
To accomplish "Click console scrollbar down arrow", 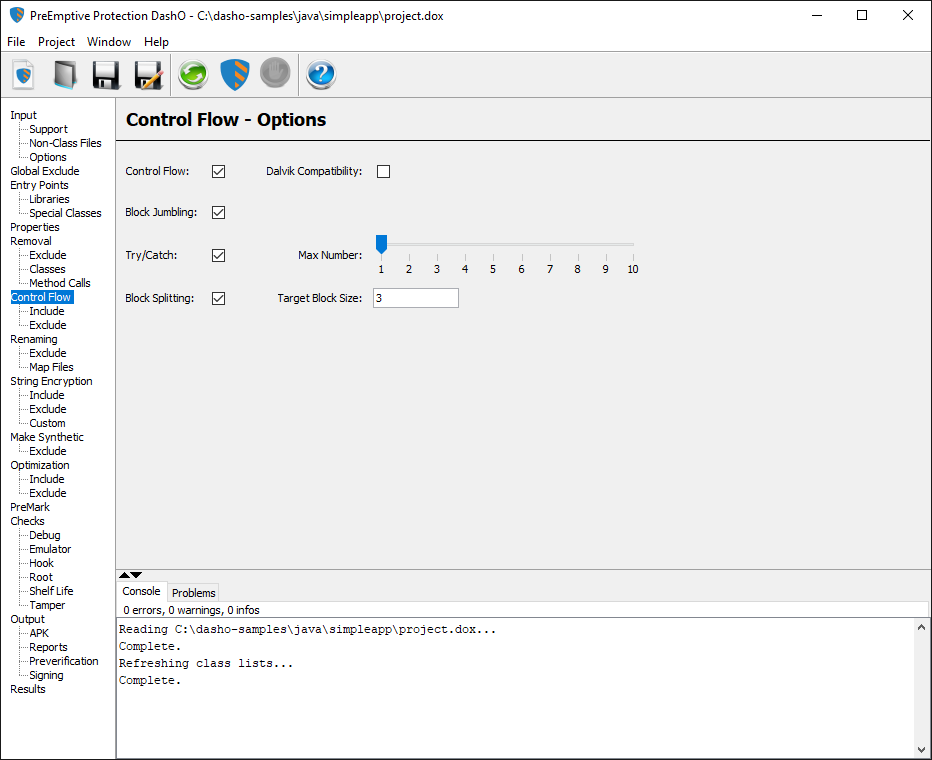I will tap(921, 749).
